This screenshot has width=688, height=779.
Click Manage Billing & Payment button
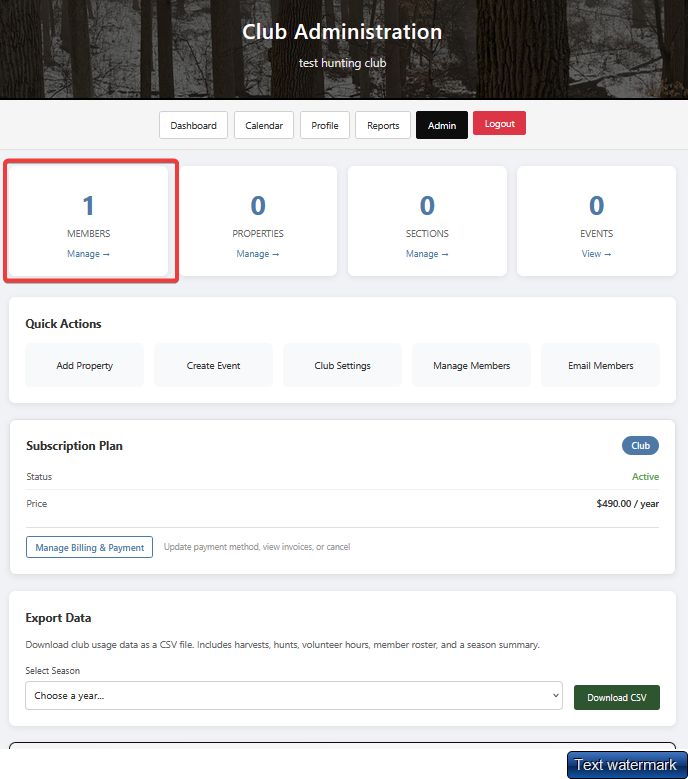click(x=89, y=547)
